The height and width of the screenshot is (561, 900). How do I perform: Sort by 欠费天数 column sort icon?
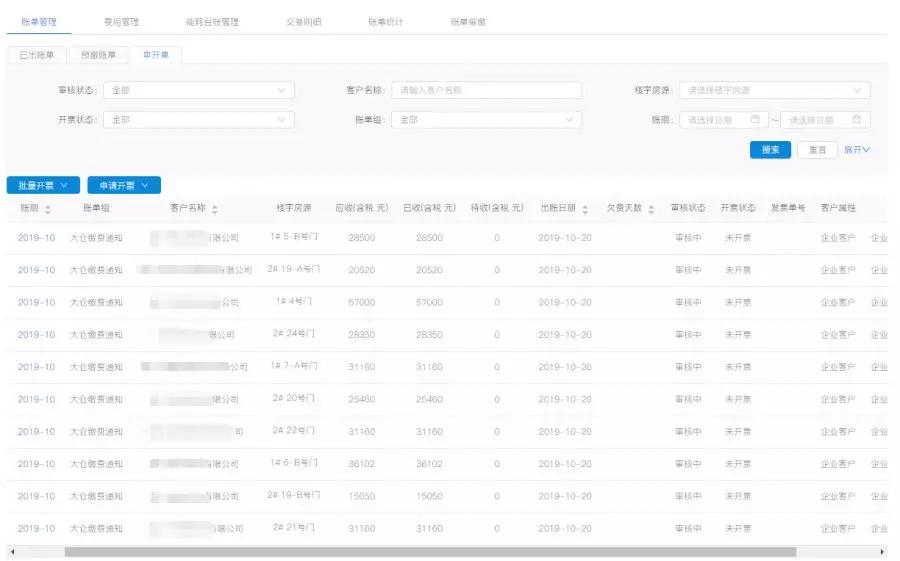click(652, 209)
